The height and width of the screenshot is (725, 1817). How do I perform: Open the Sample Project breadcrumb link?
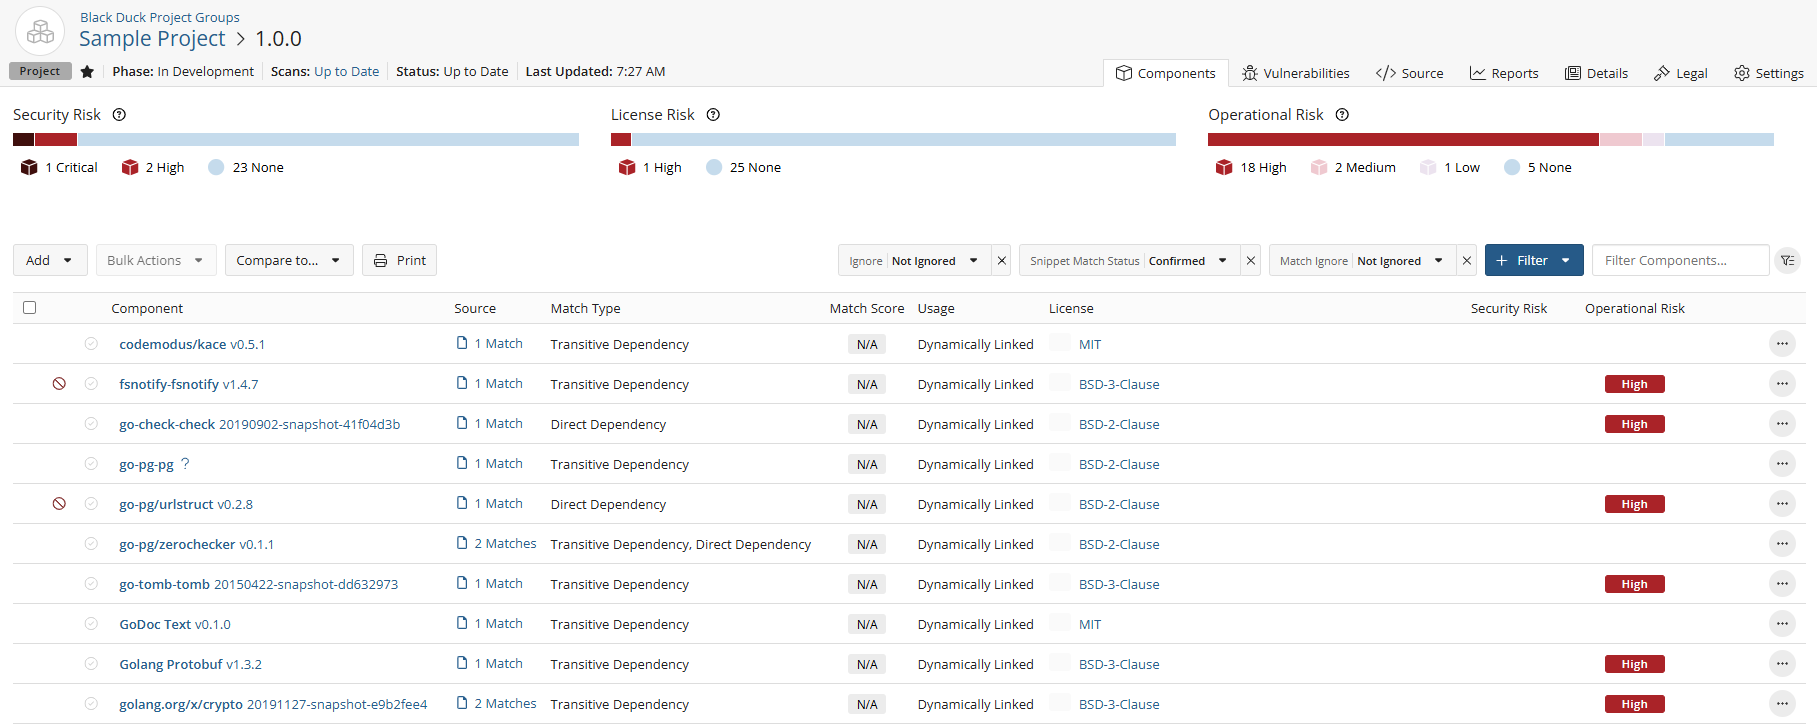[x=152, y=38]
